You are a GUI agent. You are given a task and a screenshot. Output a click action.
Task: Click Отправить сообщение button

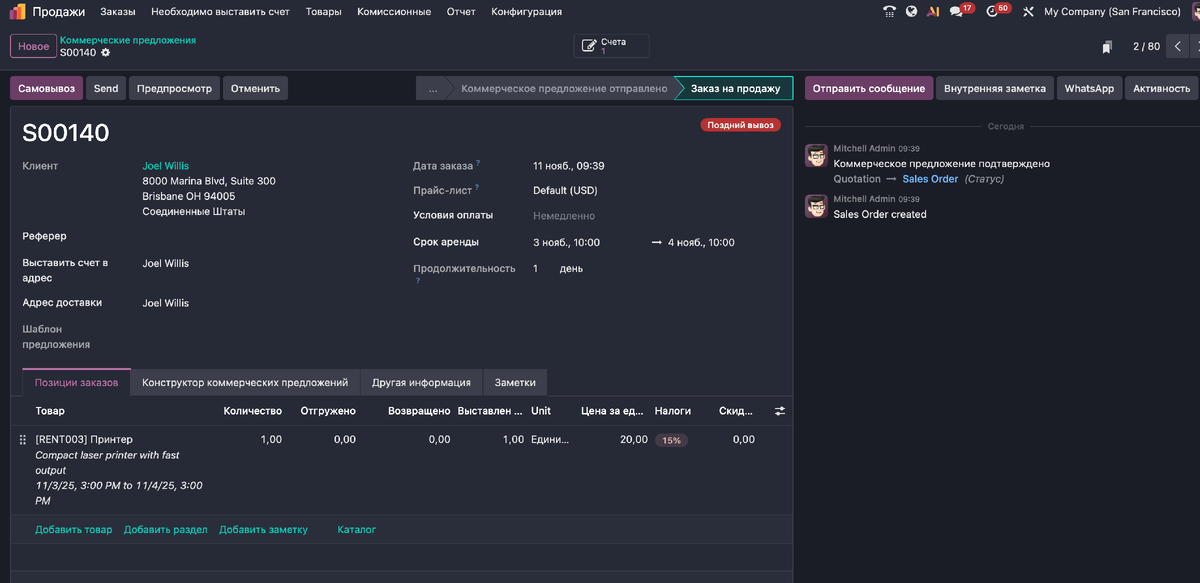[x=869, y=88]
